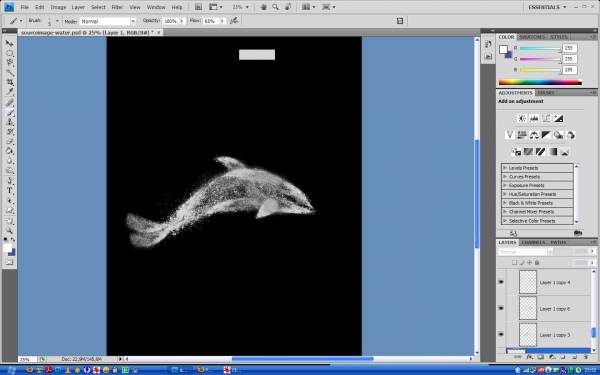Close the sourceimage-water.psd document tab
The width and height of the screenshot is (600, 375).
[x=158, y=33]
